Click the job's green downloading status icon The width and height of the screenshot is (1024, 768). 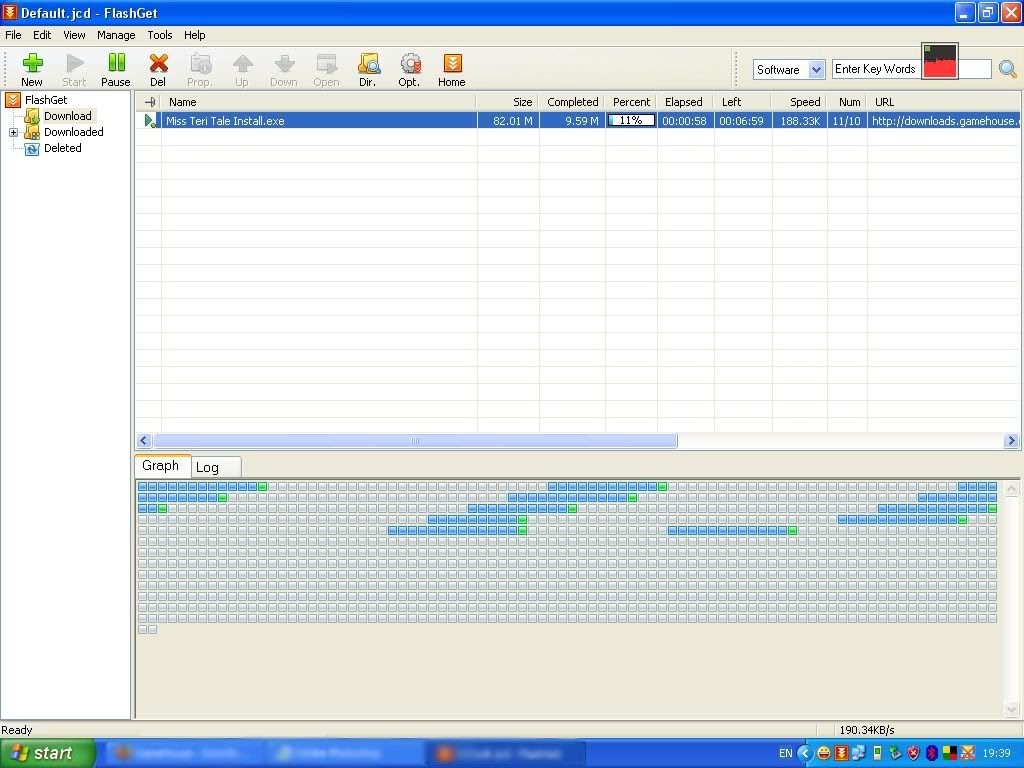pyautogui.click(x=150, y=121)
